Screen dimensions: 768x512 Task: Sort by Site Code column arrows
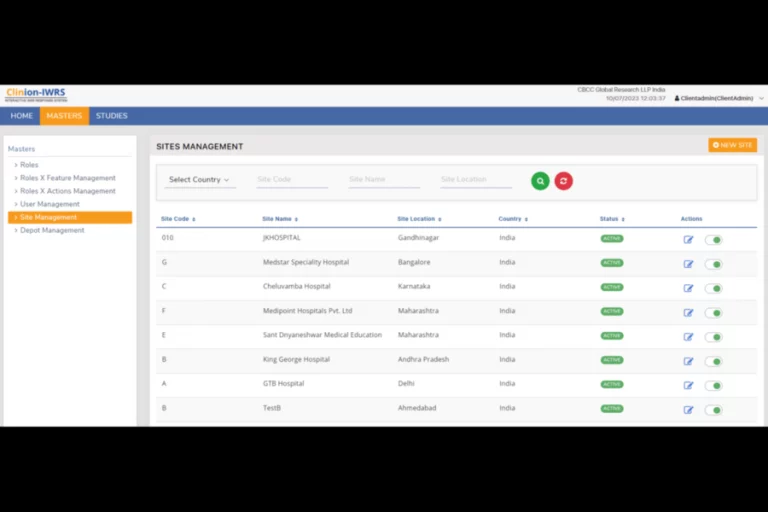click(x=193, y=219)
